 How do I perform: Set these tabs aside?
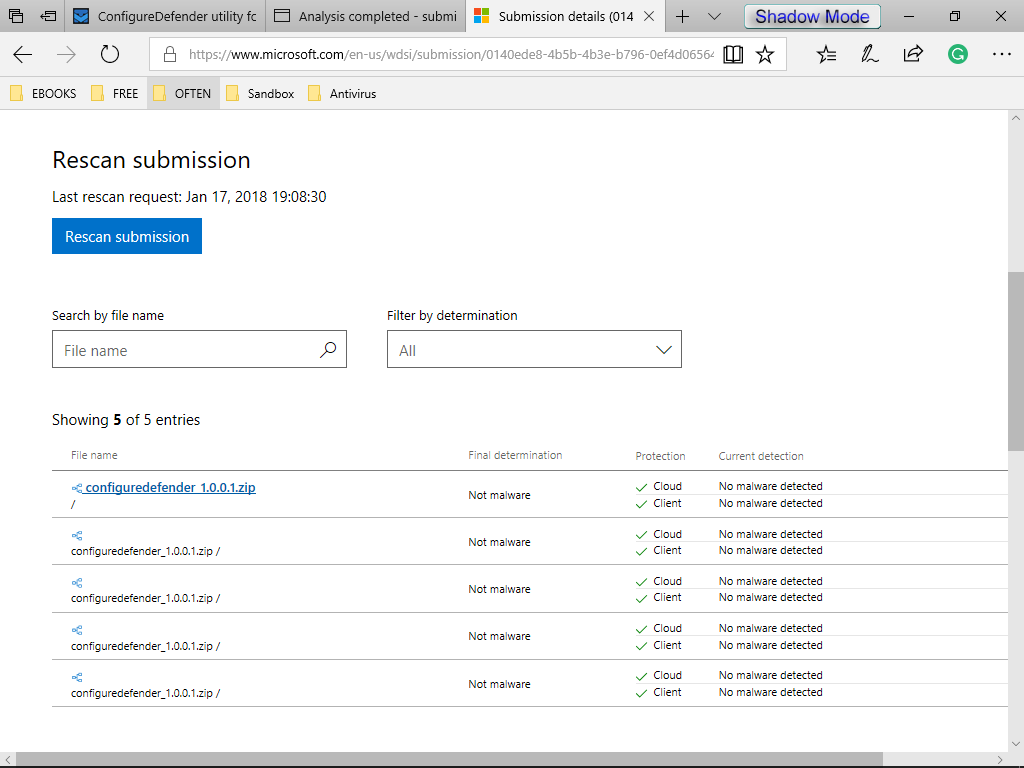point(48,16)
